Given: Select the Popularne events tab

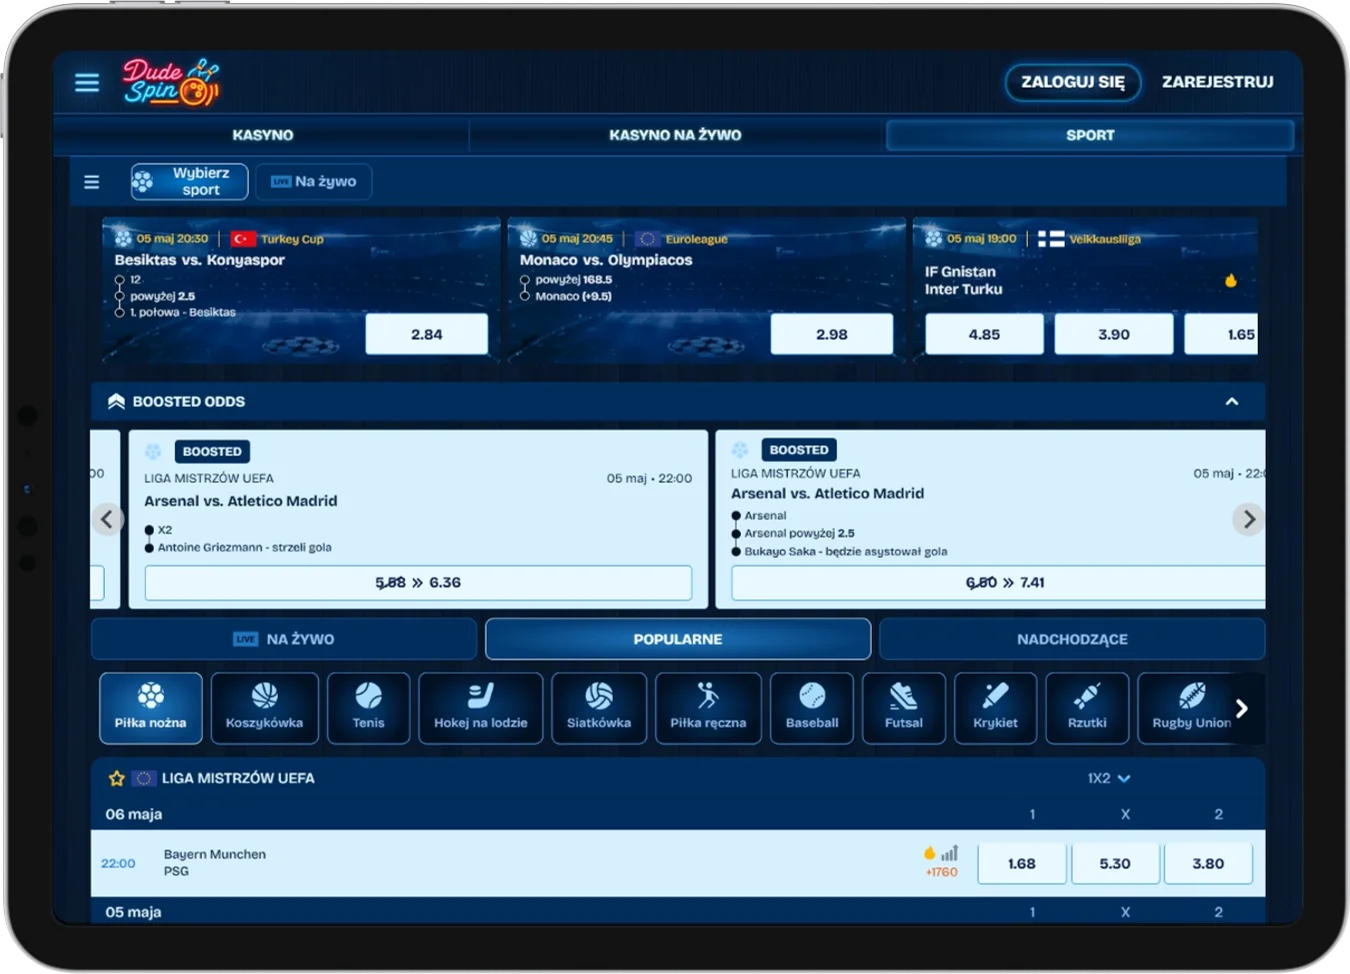Looking at the screenshot, I should tap(678, 639).
